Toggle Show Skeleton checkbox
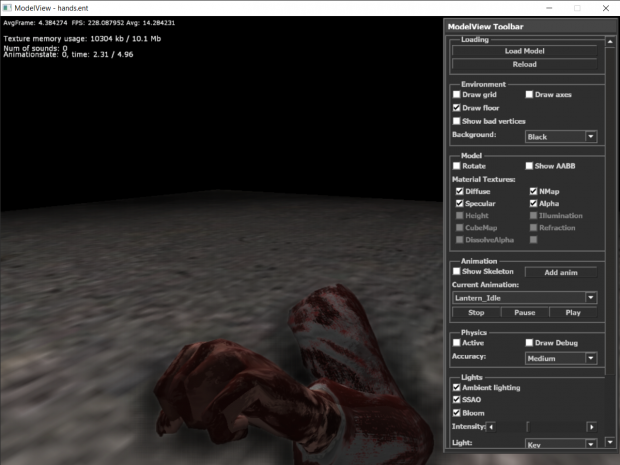The width and height of the screenshot is (620, 465). pos(456,271)
